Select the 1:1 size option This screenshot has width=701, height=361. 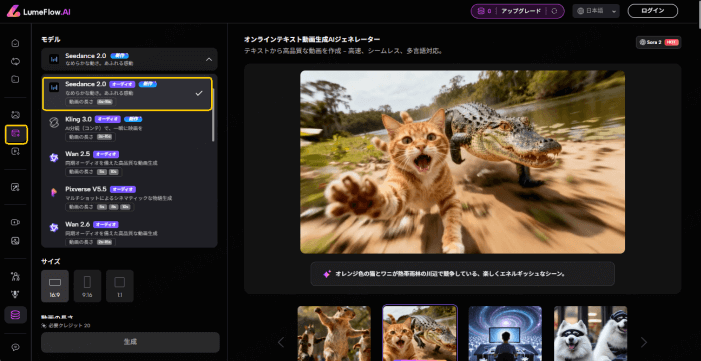pos(120,286)
